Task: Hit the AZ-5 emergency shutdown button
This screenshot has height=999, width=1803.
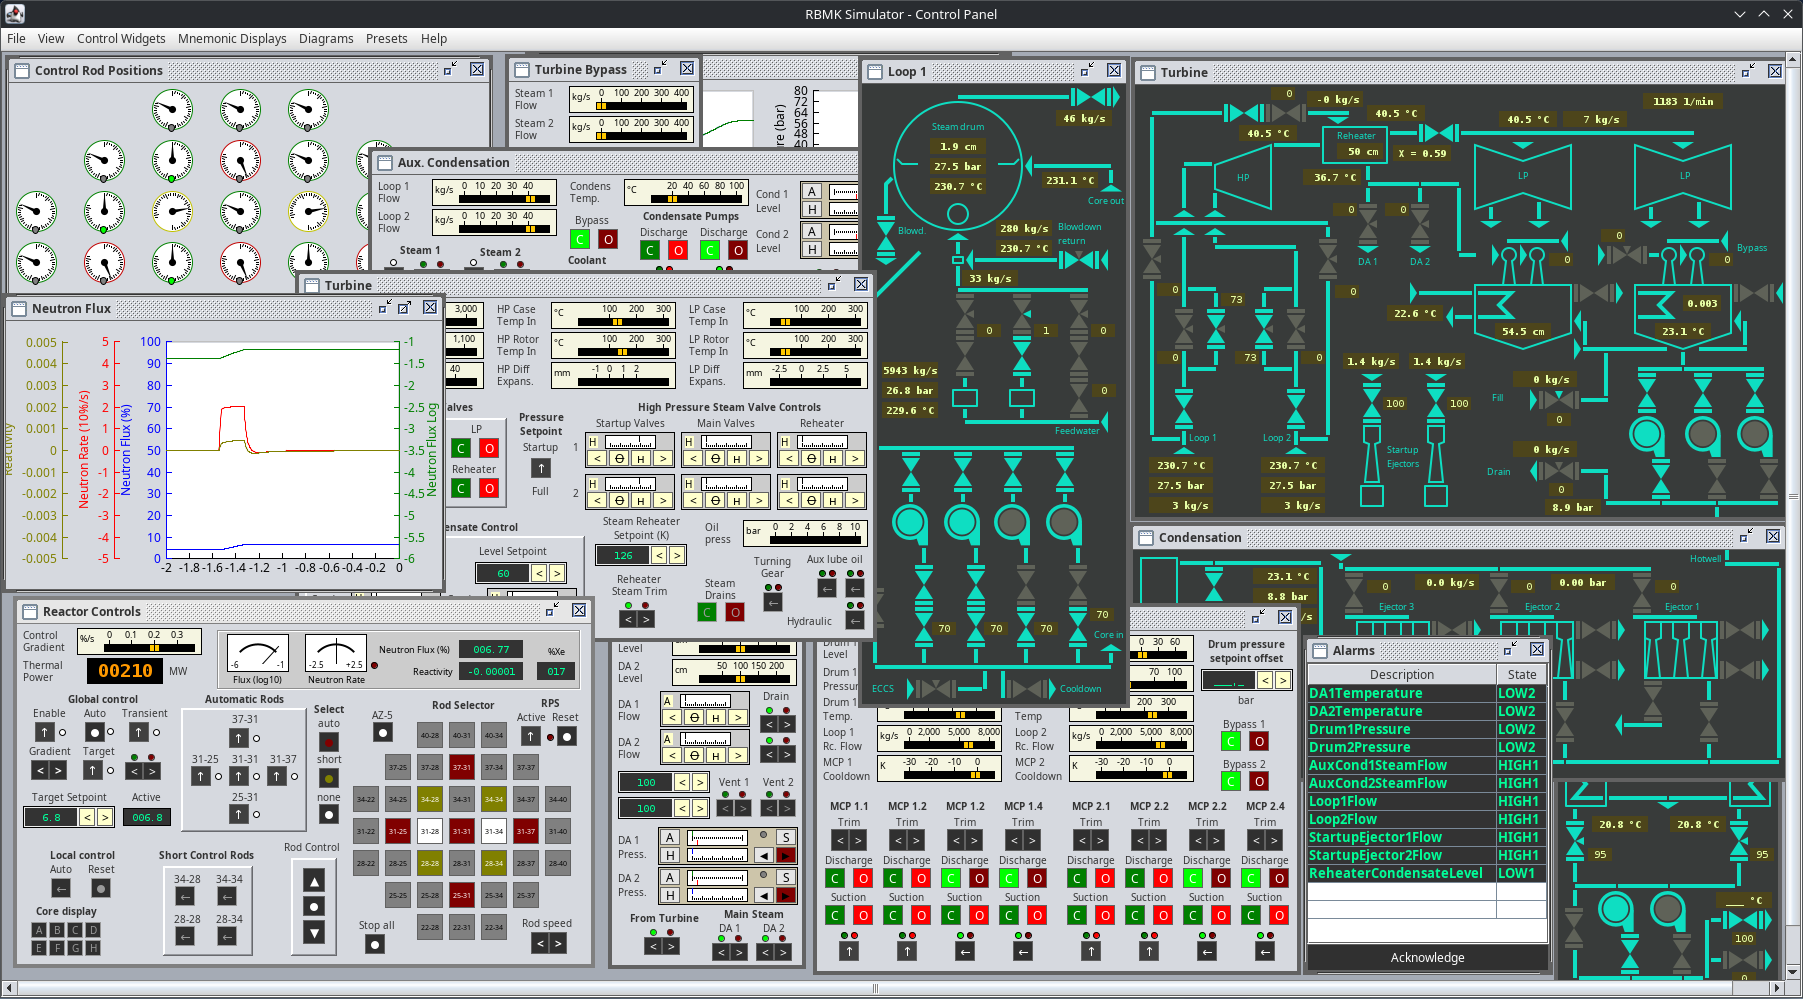Action: click(382, 733)
